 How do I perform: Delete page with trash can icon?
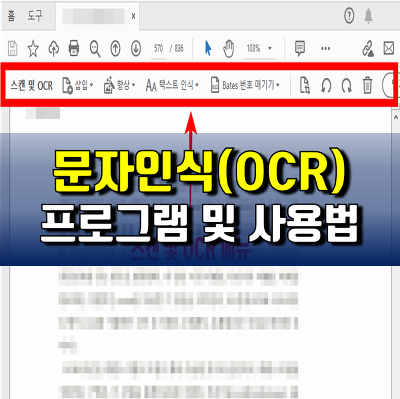pos(367,85)
